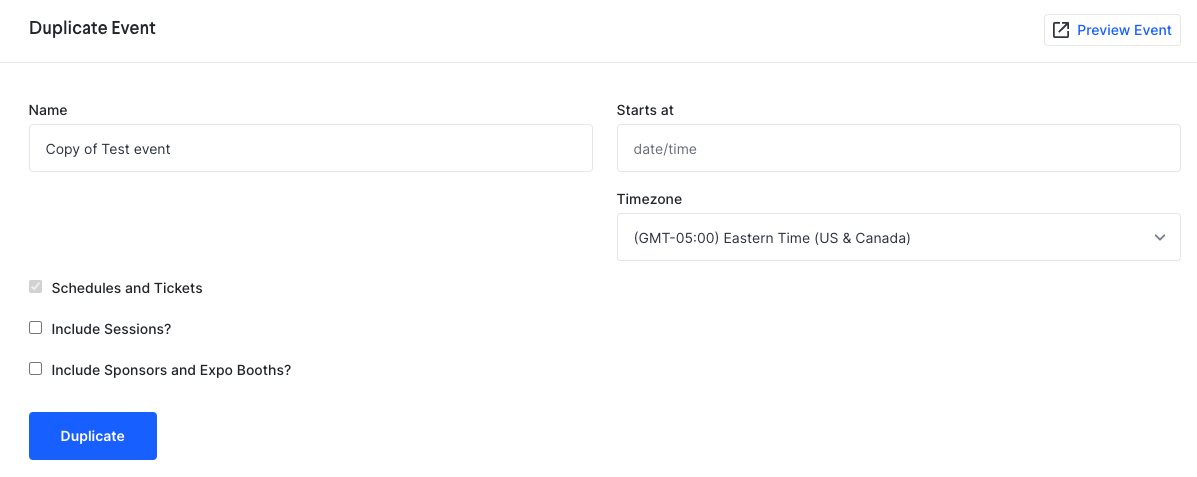Toggle the grayed Schedules and Tickets checkbox
Viewport: 1197px width, 477px height.
pos(35,288)
